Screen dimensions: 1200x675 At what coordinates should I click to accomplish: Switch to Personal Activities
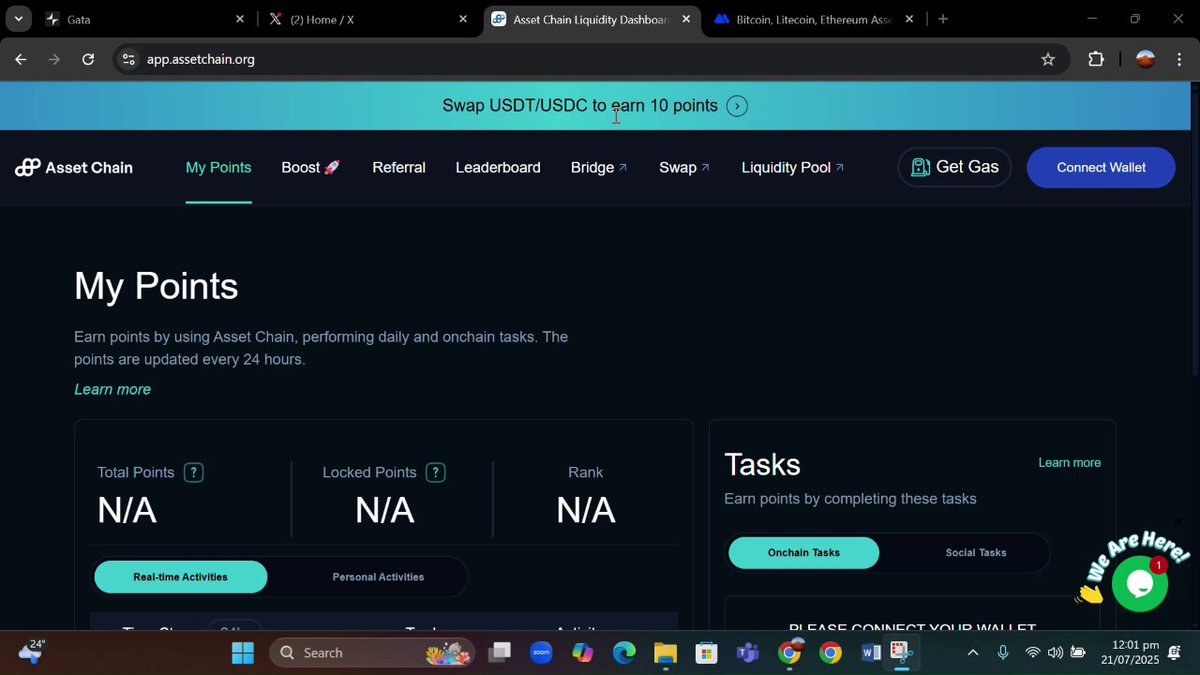pyautogui.click(x=378, y=577)
